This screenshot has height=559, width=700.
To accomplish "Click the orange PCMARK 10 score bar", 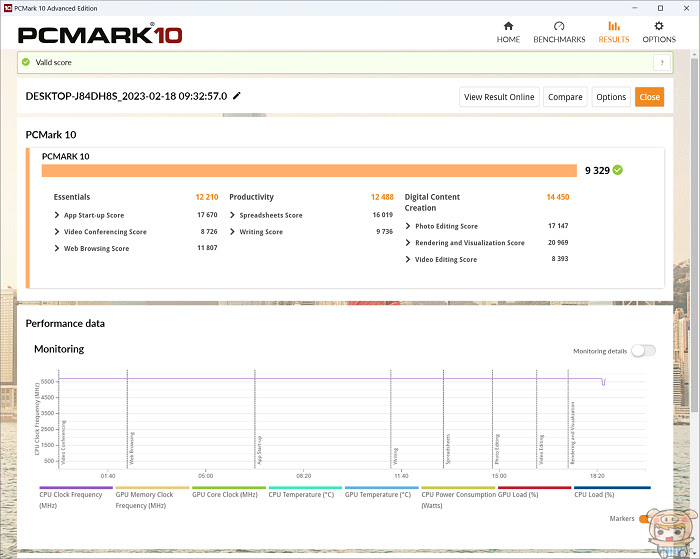I will 309,171.
